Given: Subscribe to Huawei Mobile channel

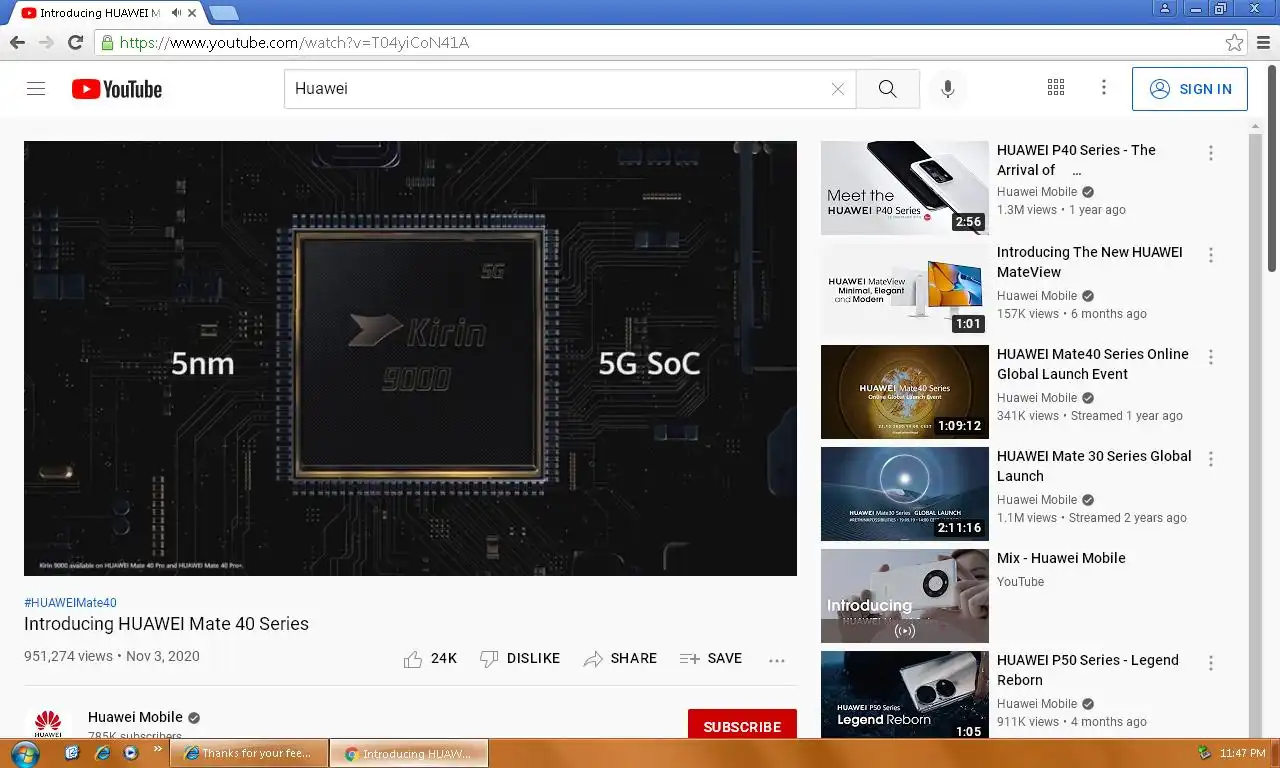Looking at the screenshot, I should coord(742,726).
